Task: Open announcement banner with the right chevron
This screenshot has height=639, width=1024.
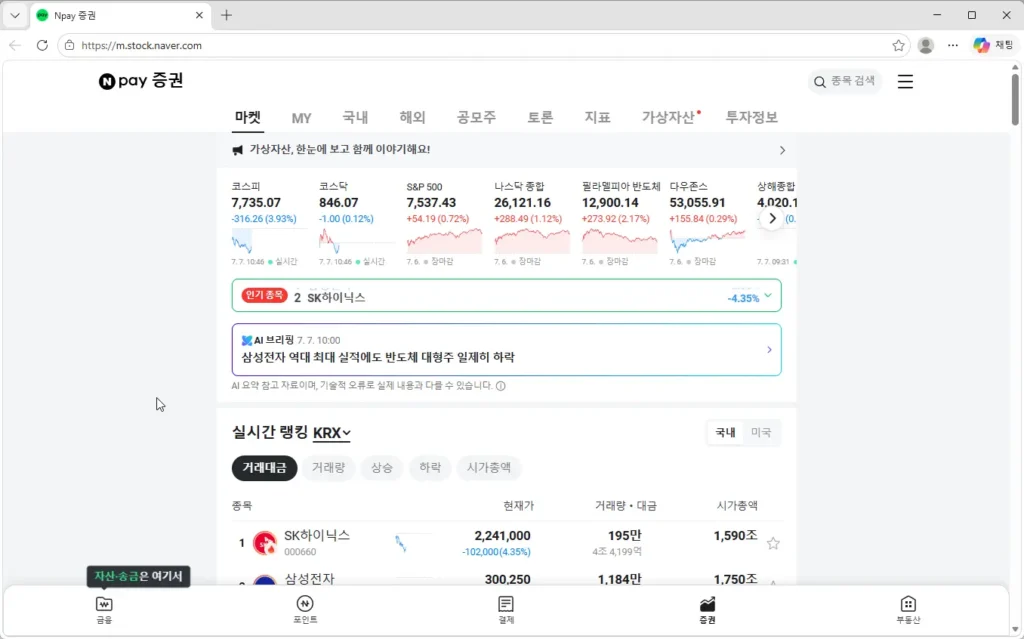Action: pyautogui.click(x=782, y=150)
